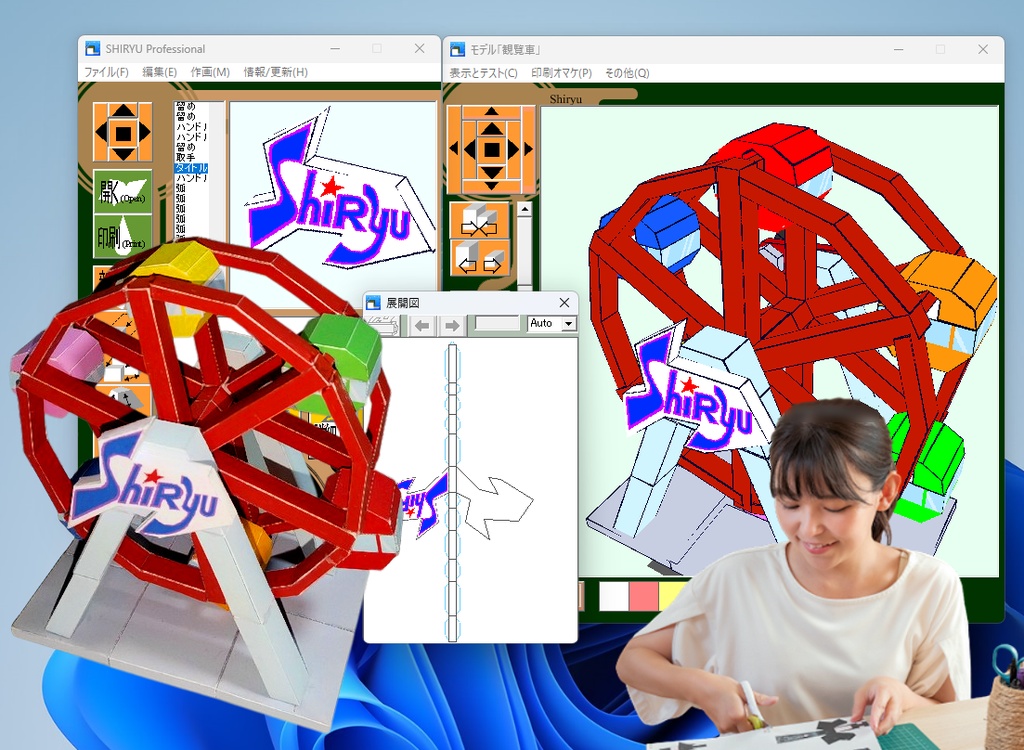Viewport: 1024px width, 750px height.
Task: Open the ファイル(F) menu in SHIRYU Professional
Action: (106, 72)
